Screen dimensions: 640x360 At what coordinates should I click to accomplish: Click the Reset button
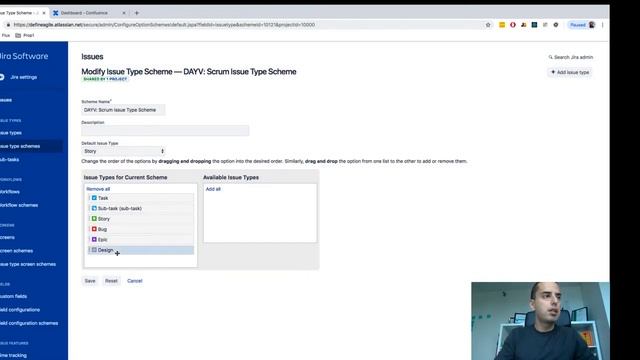pos(111,281)
